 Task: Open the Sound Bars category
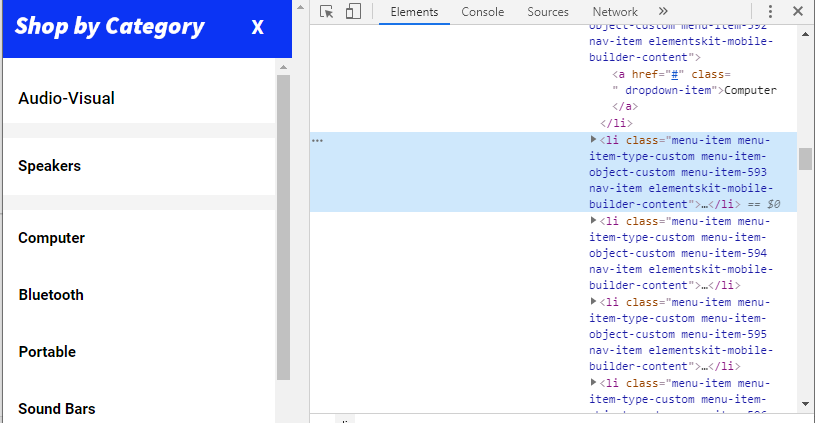(x=57, y=409)
